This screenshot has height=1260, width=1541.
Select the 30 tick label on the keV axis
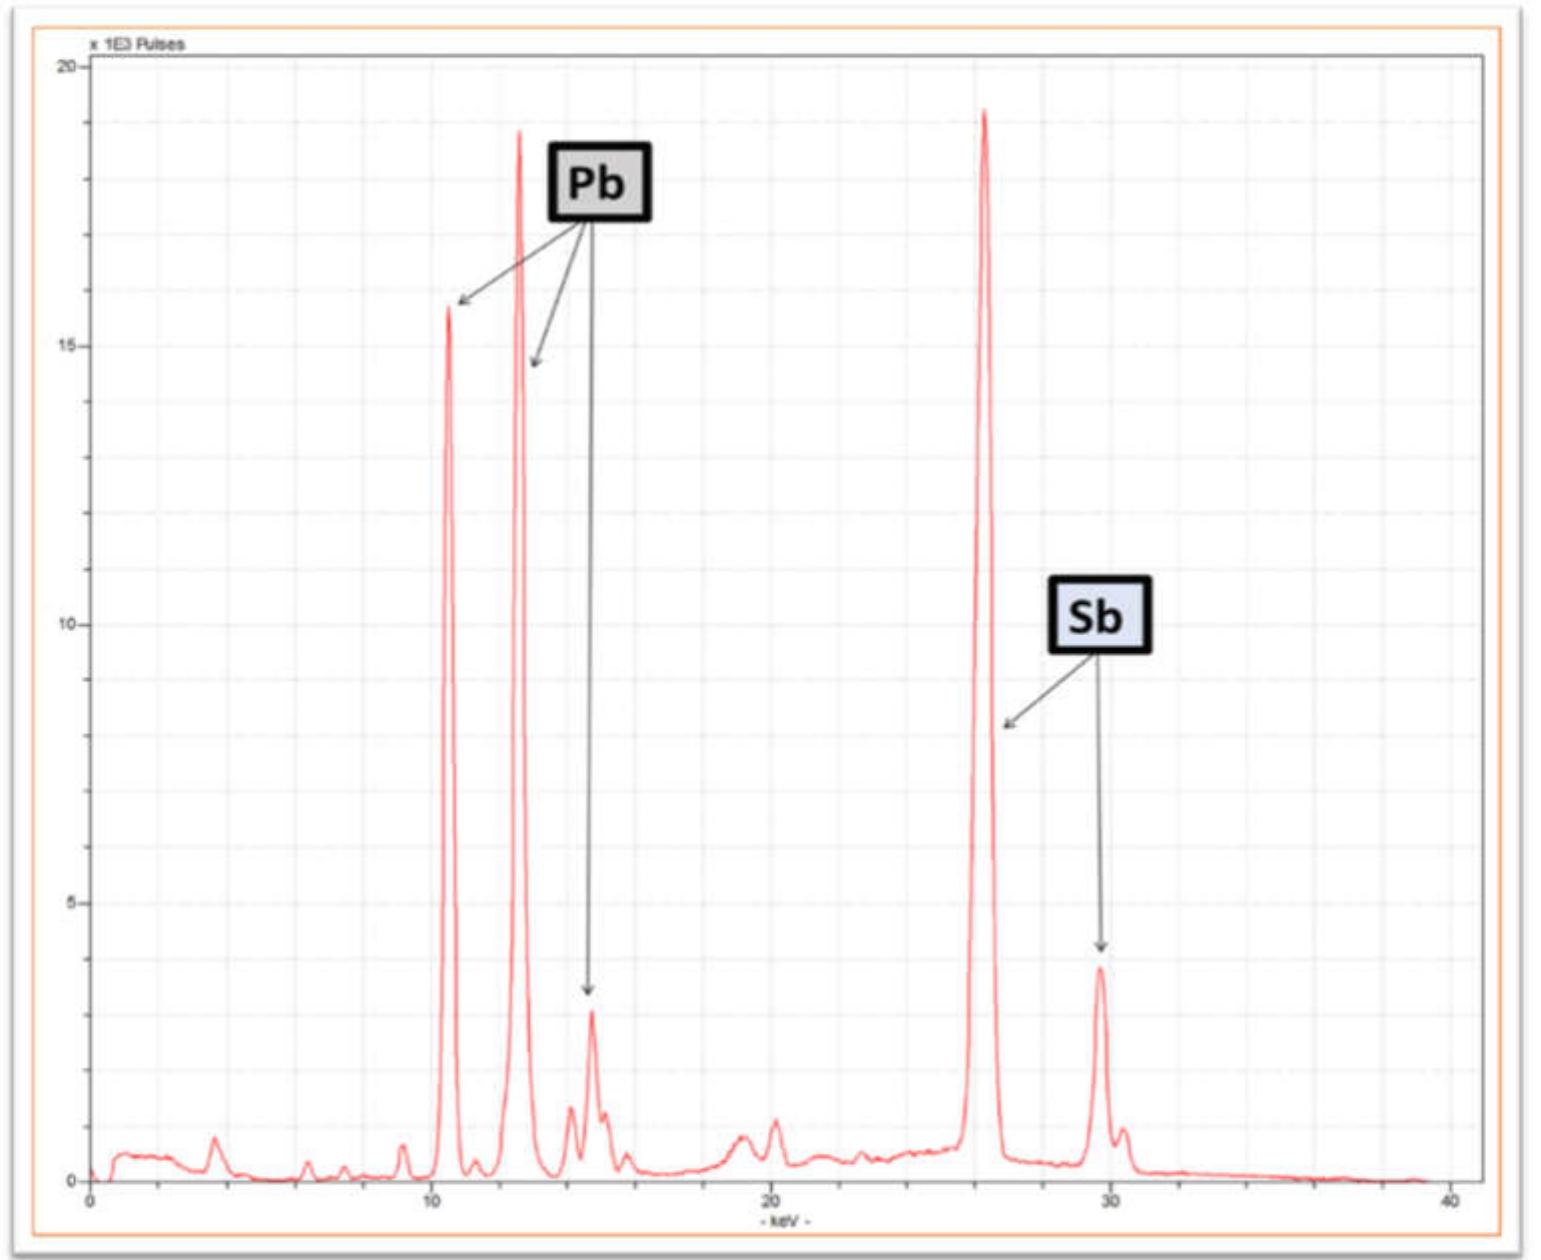click(x=1110, y=1201)
